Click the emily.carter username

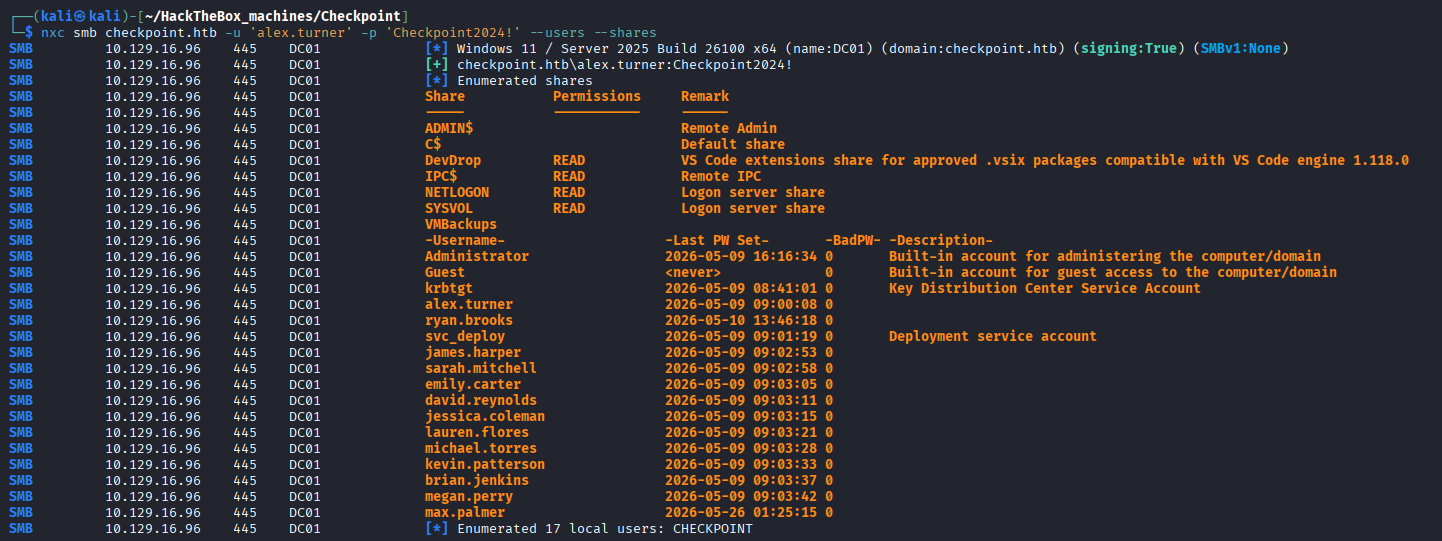473,384
